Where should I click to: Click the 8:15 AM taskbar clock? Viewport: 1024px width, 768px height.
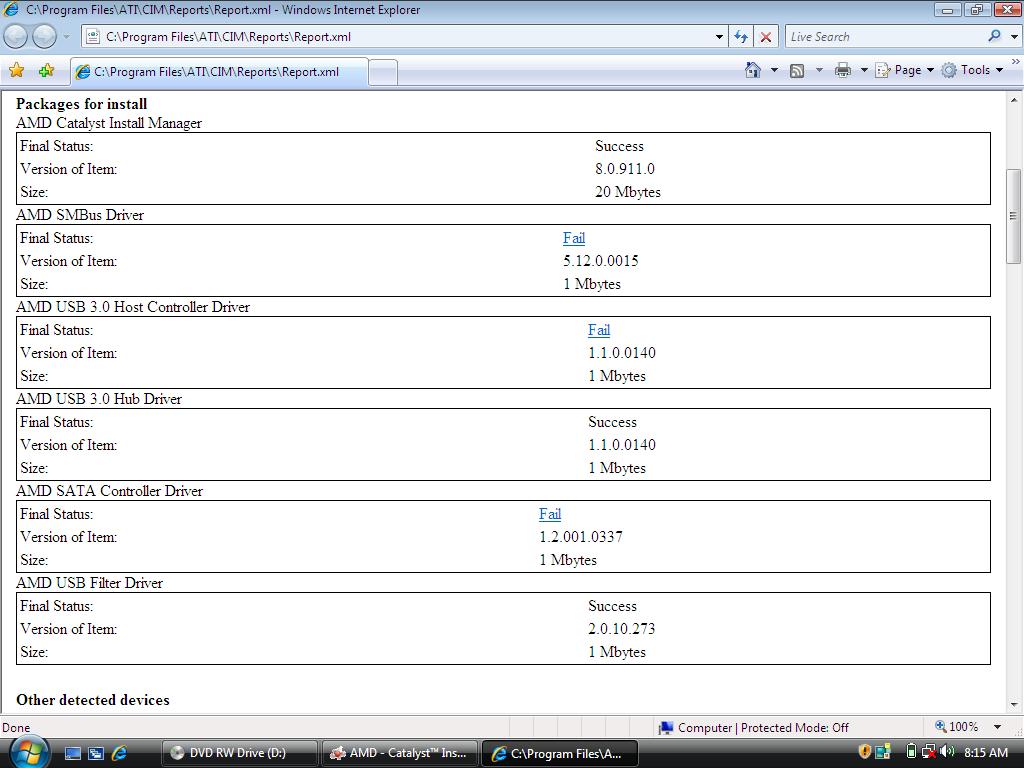(985, 752)
